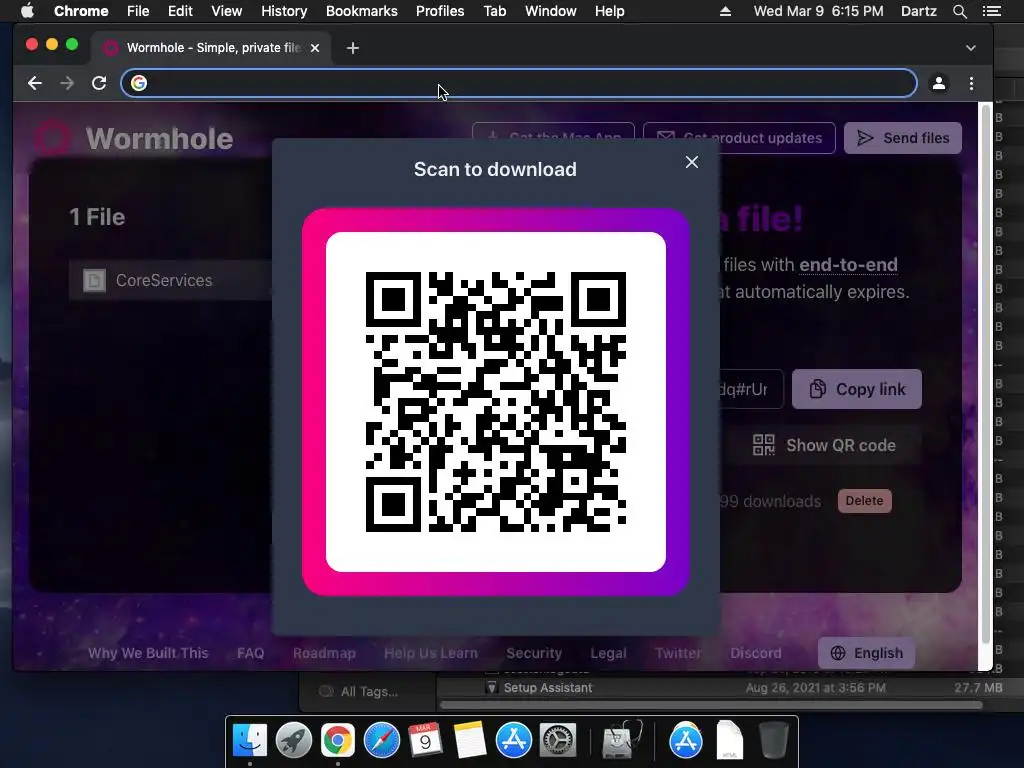Open the Tab menu
This screenshot has height=768, width=1024.
[494, 11]
